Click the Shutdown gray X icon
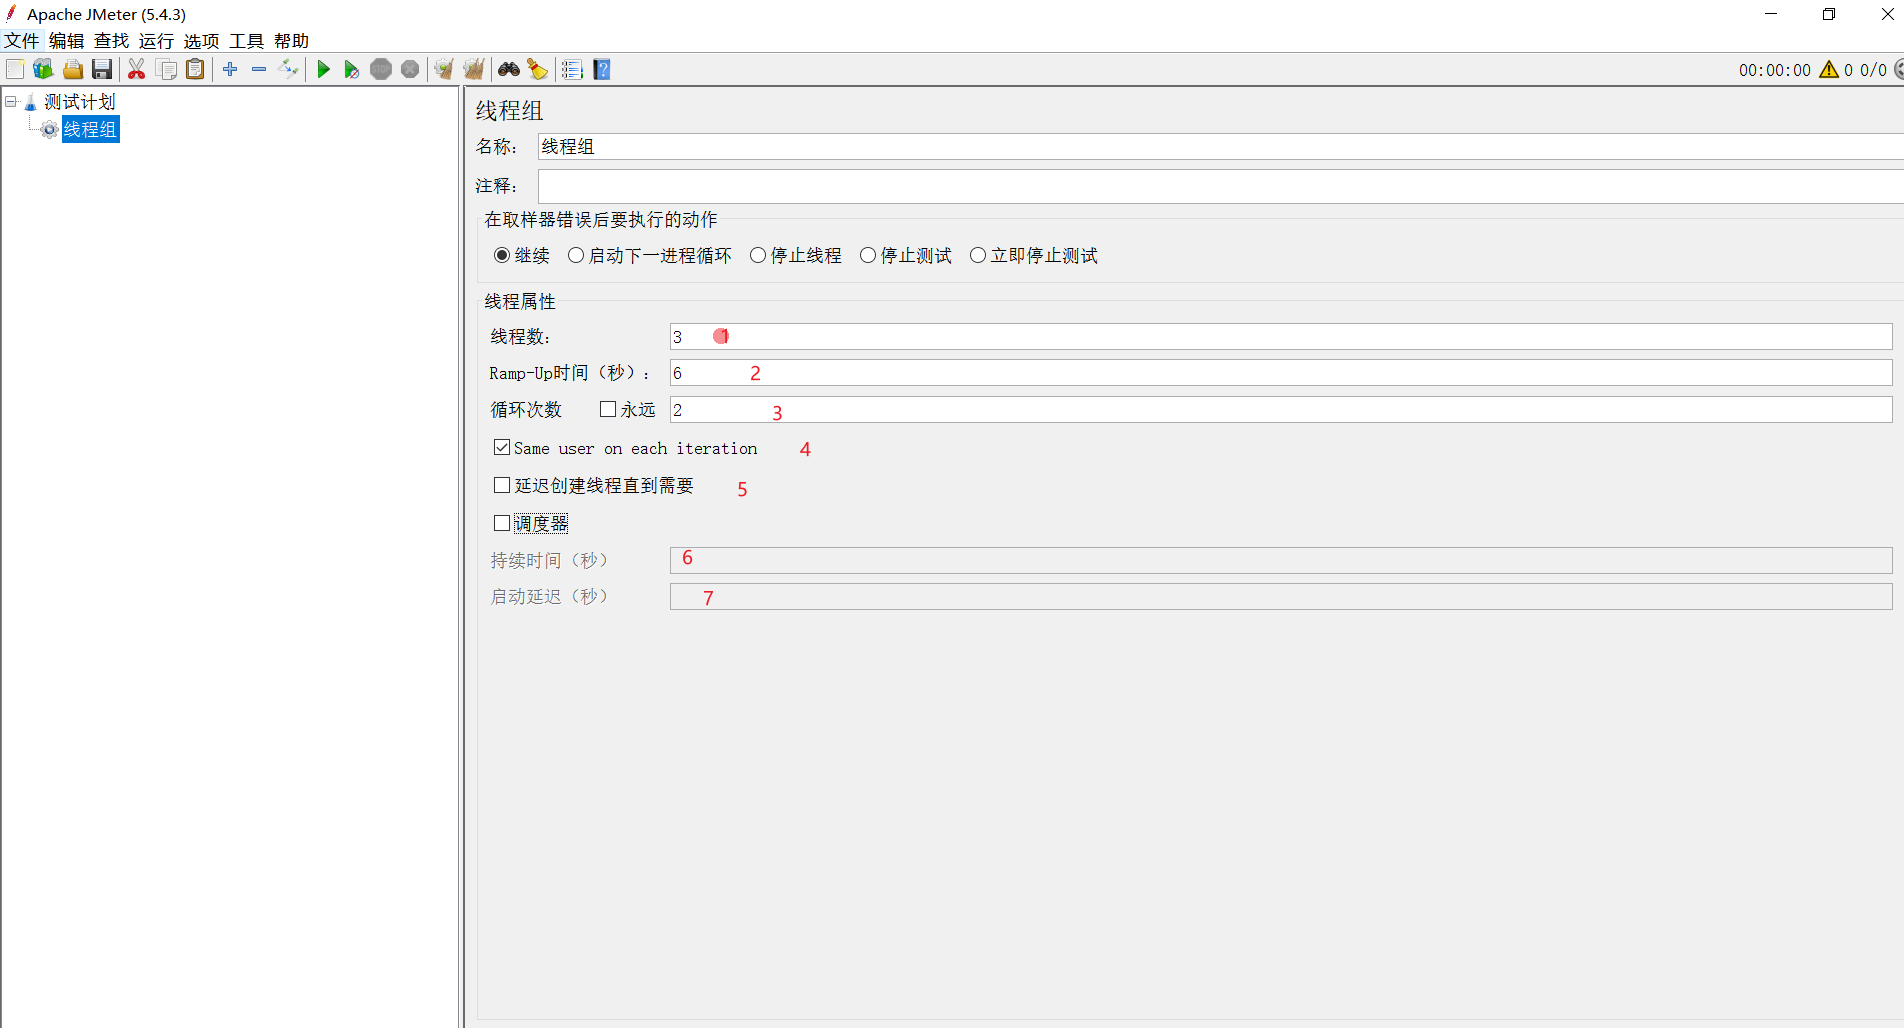The image size is (1904, 1028). pos(410,69)
